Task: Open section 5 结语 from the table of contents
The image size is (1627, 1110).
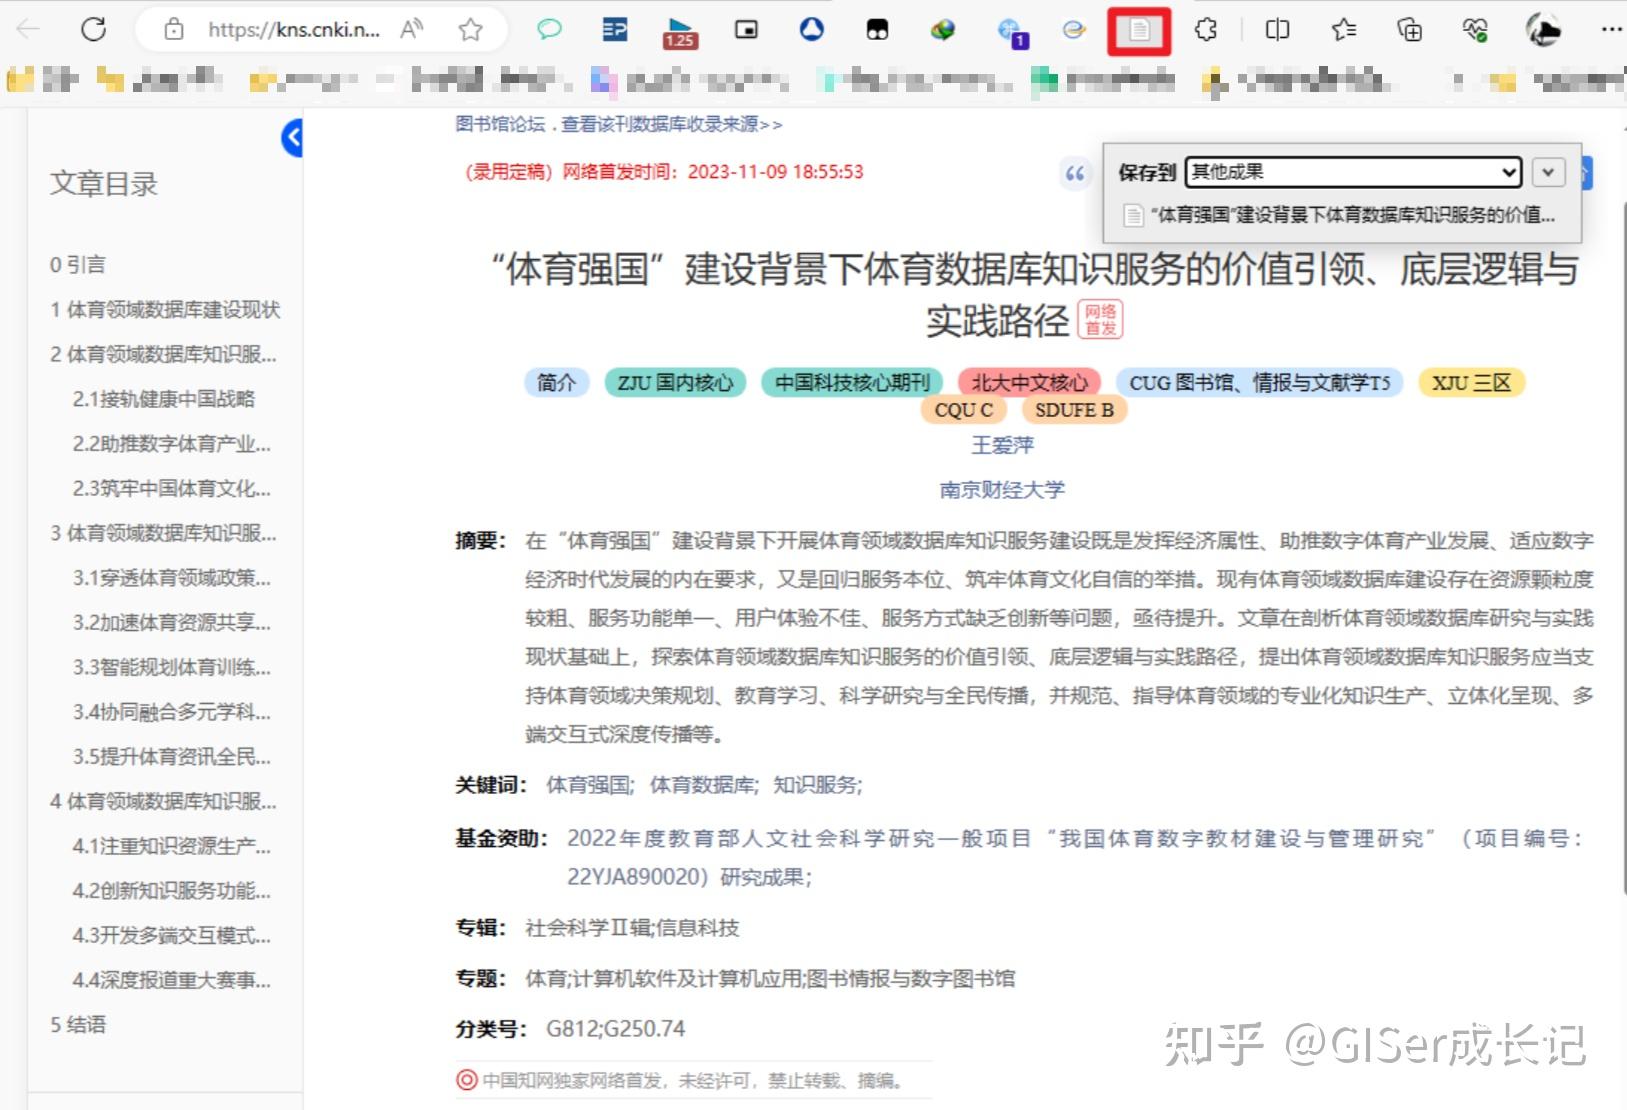Action: click(x=78, y=1024)
